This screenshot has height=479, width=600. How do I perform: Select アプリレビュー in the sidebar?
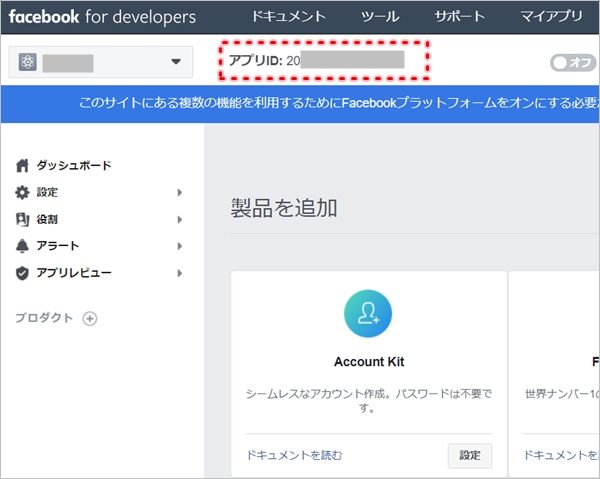coord(74,273)
